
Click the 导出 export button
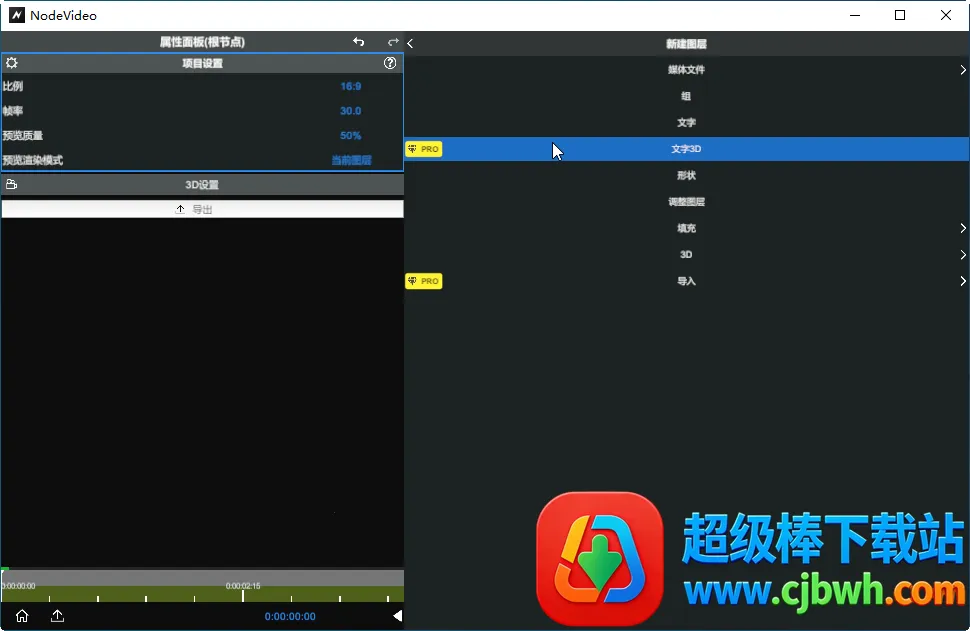pyautogui.click(x=202, y=209)
